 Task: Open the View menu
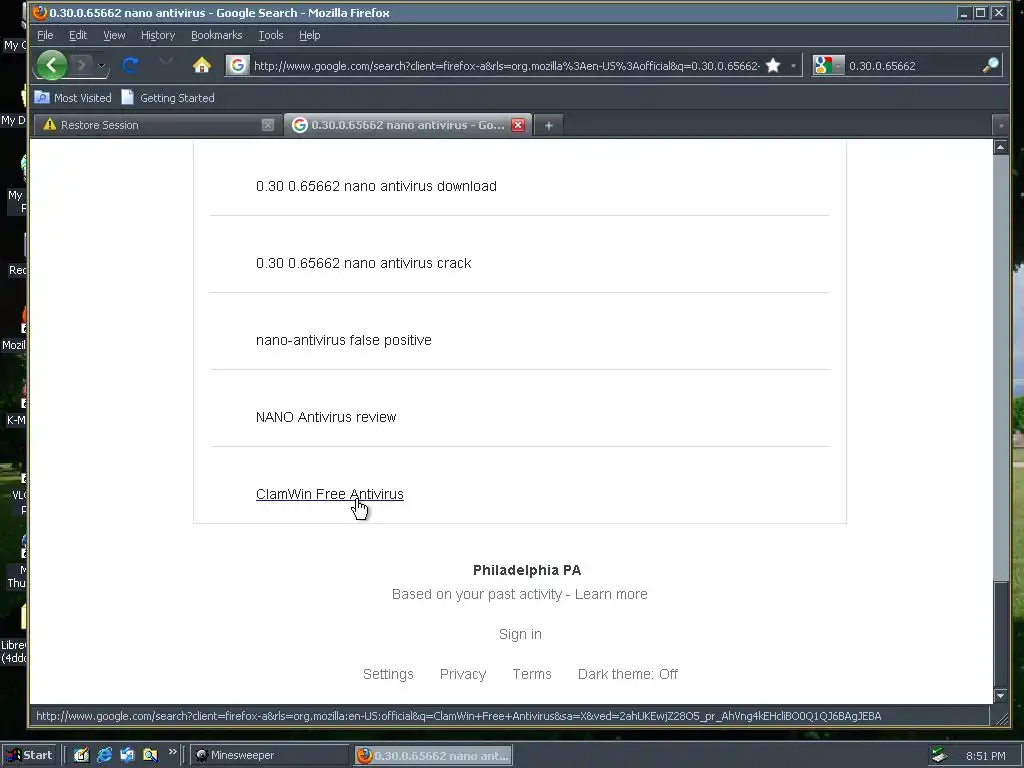pyautogui.click(x=114, y=35)
